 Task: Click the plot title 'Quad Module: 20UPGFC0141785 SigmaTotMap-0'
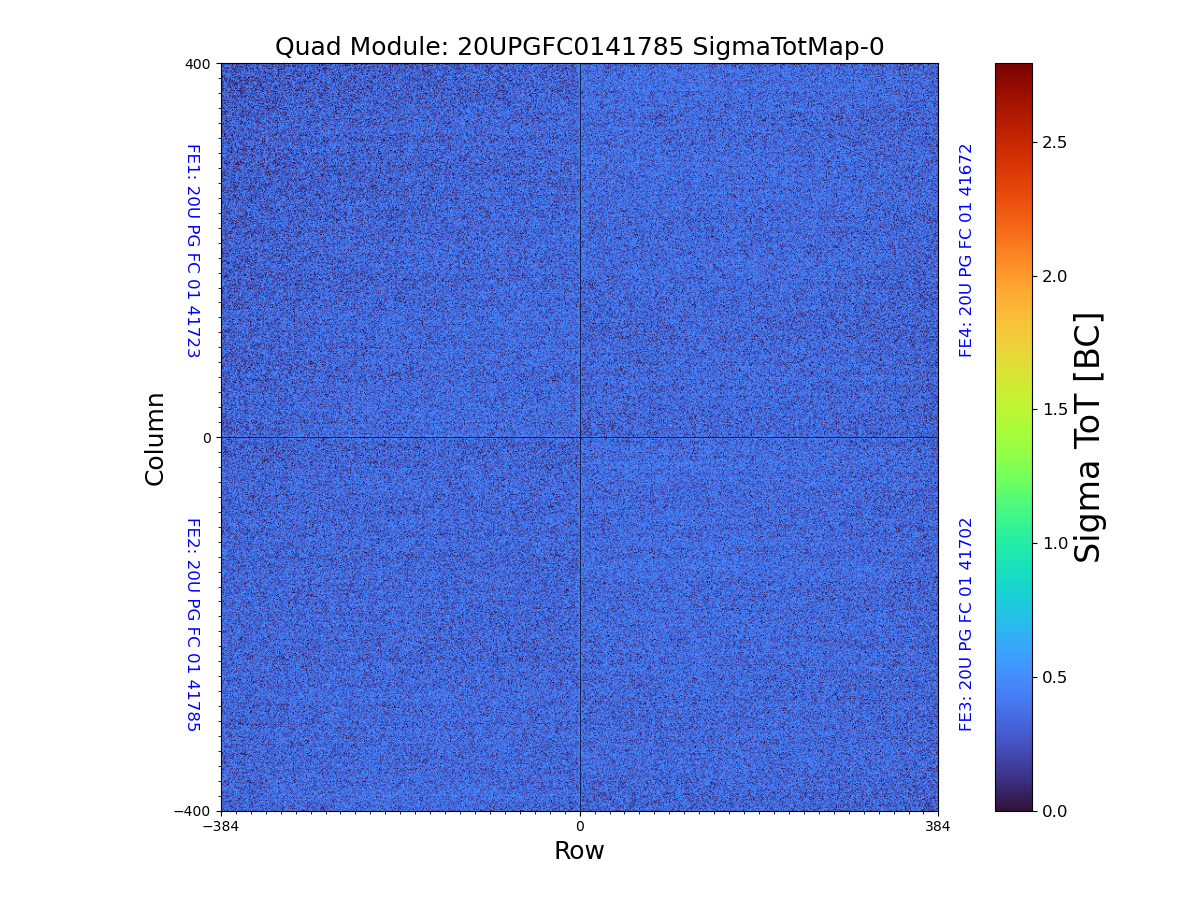coord(579,47)
